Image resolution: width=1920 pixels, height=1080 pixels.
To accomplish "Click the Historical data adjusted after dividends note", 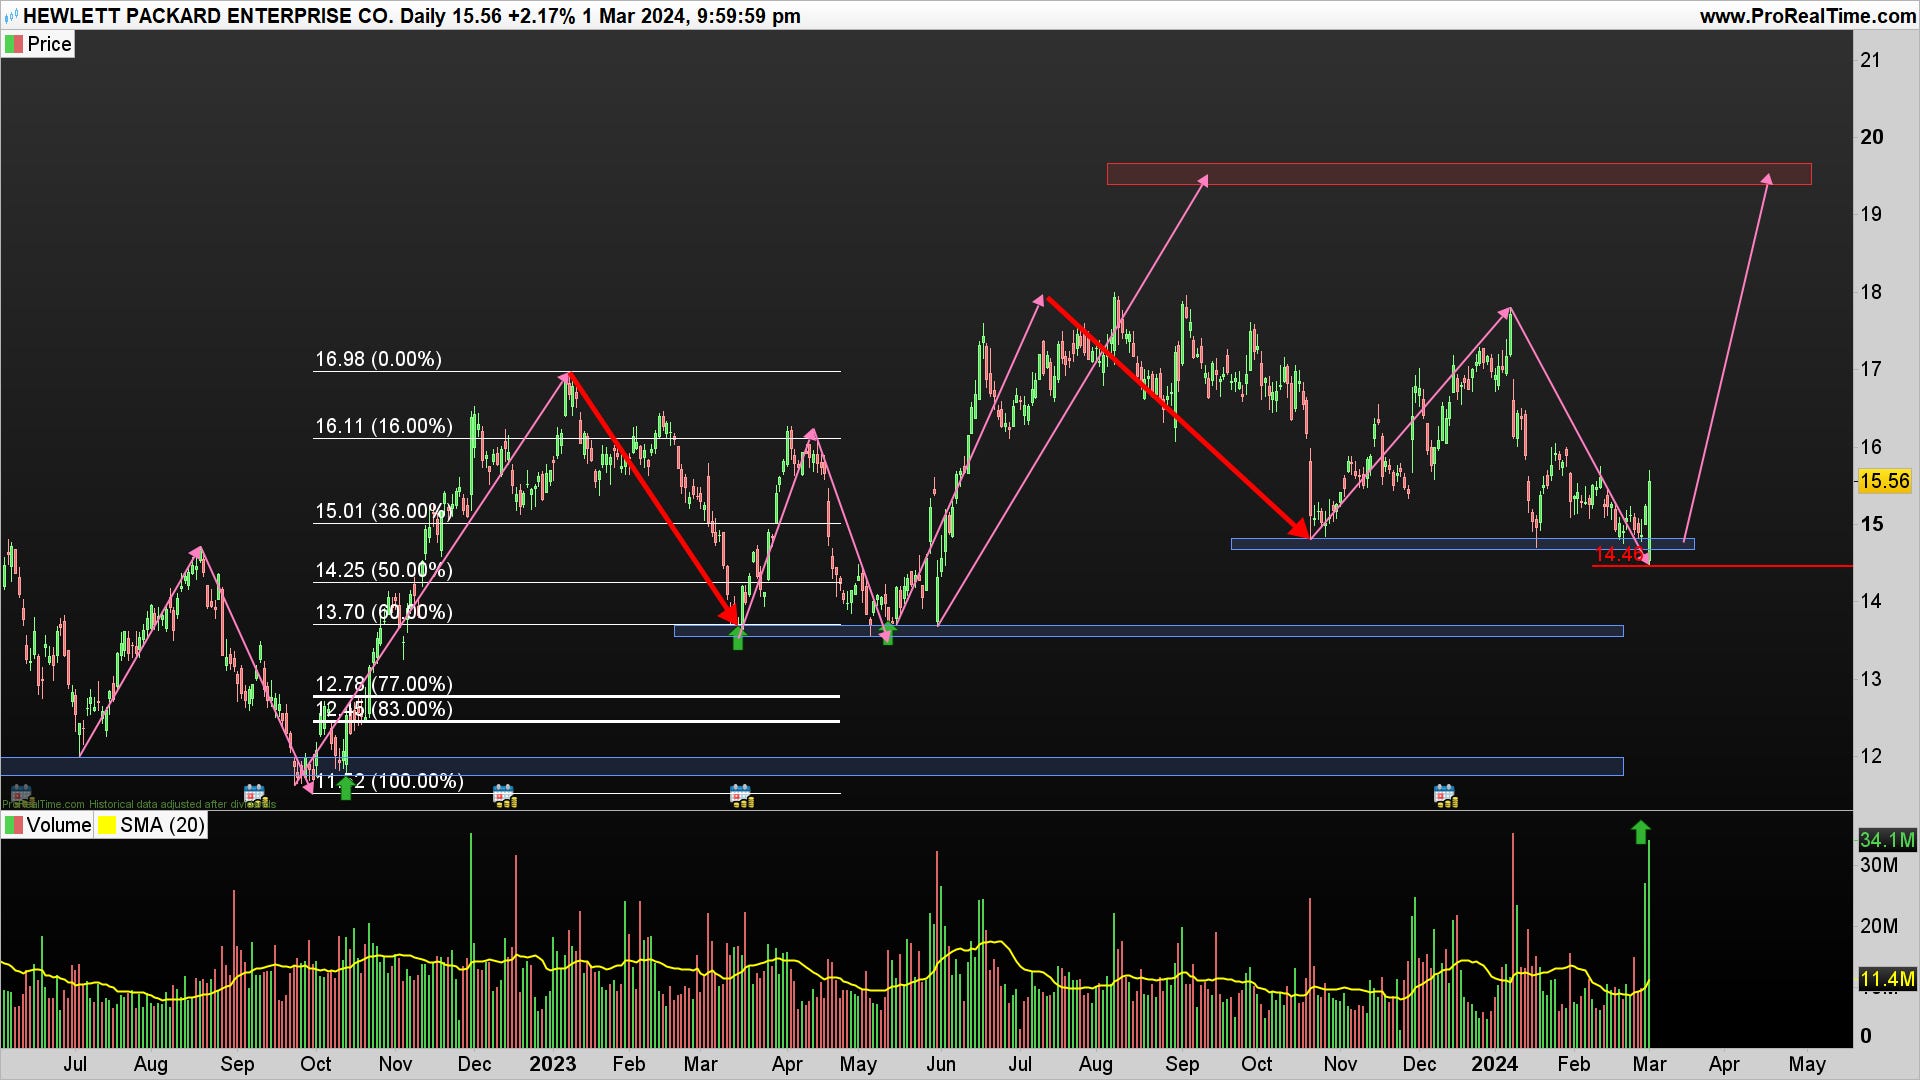I will tap(182, 804).
